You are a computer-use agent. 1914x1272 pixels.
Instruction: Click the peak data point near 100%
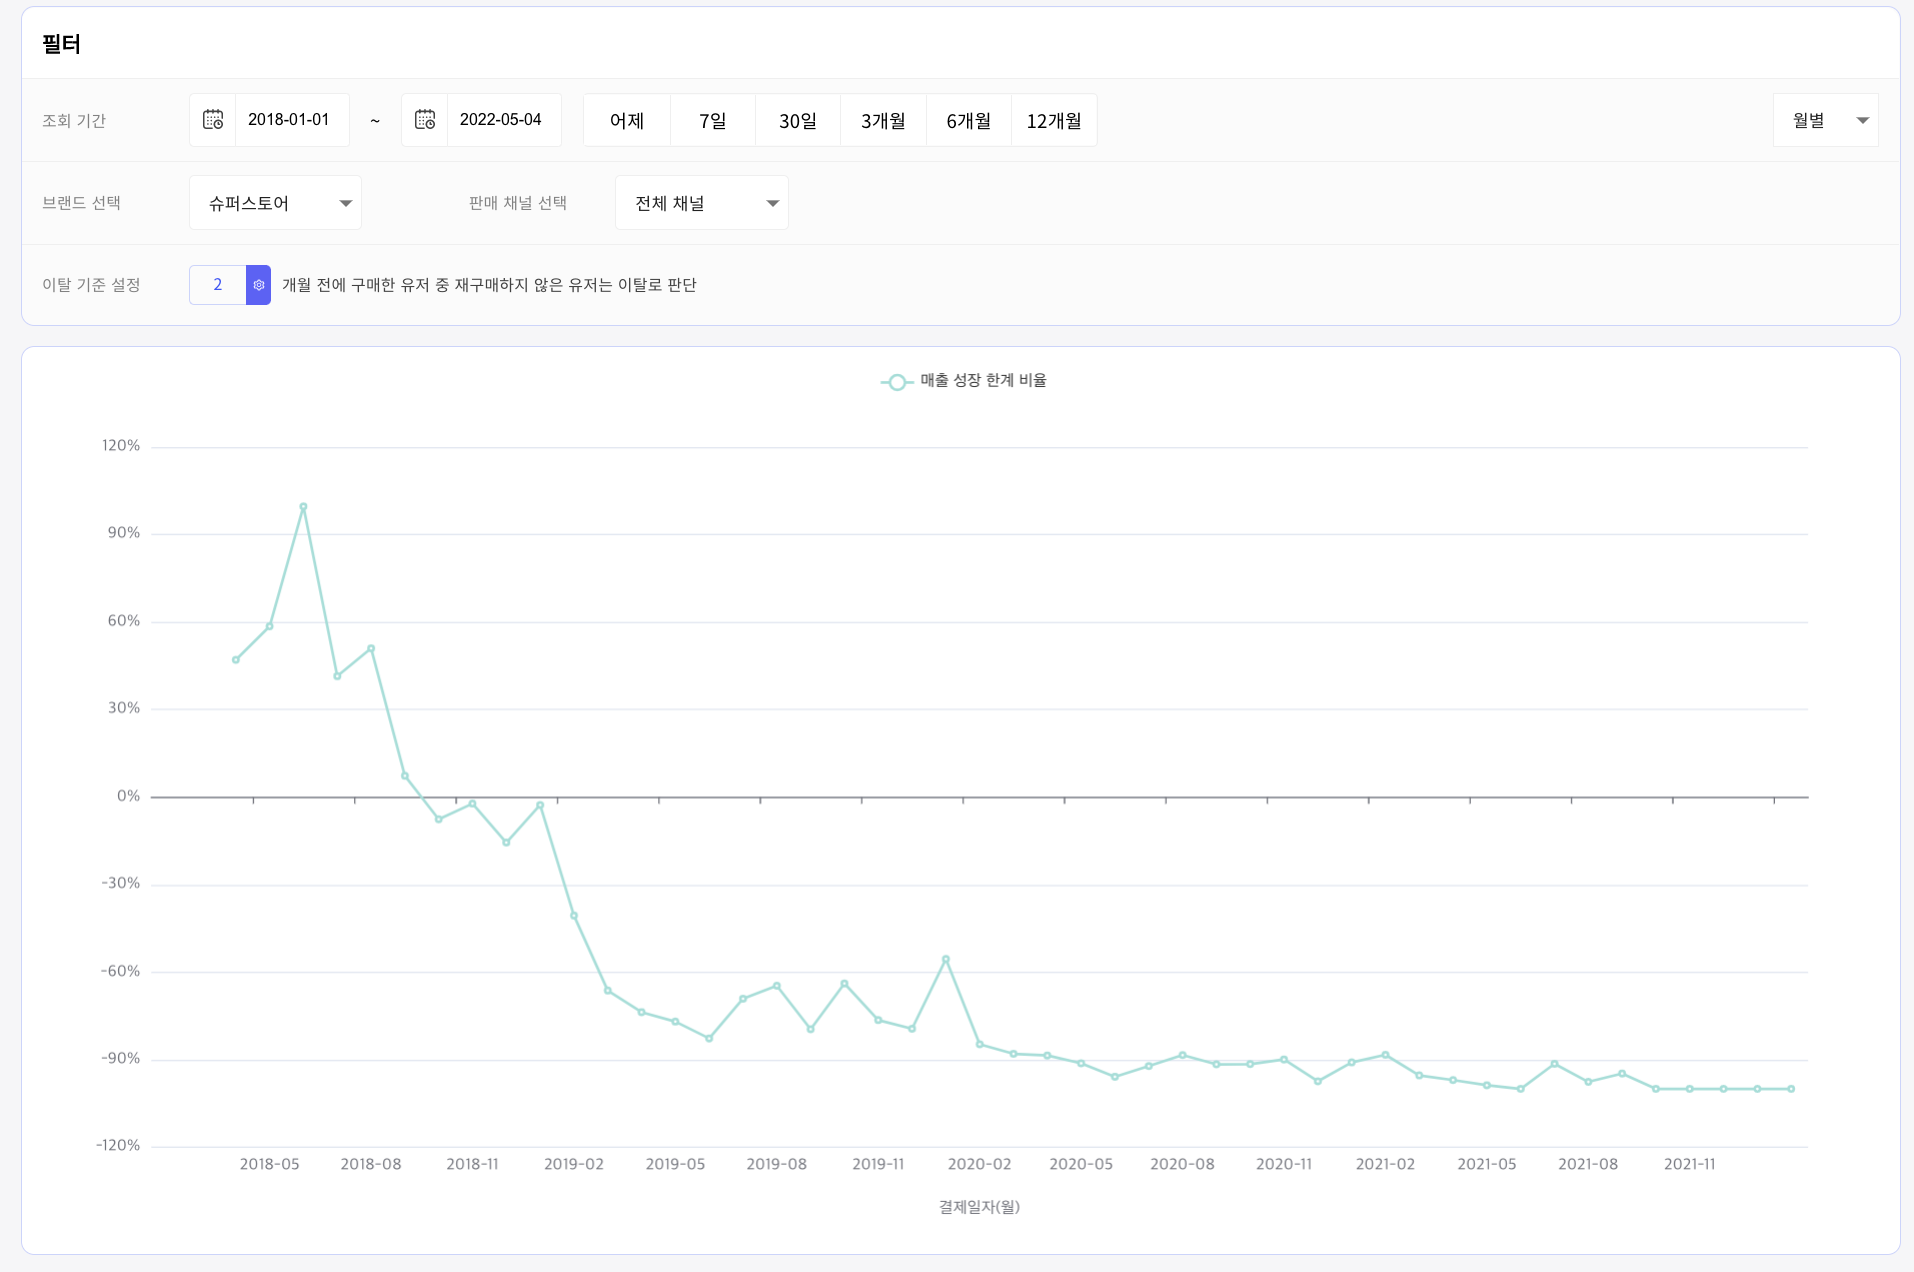click(x=303, y=507)
